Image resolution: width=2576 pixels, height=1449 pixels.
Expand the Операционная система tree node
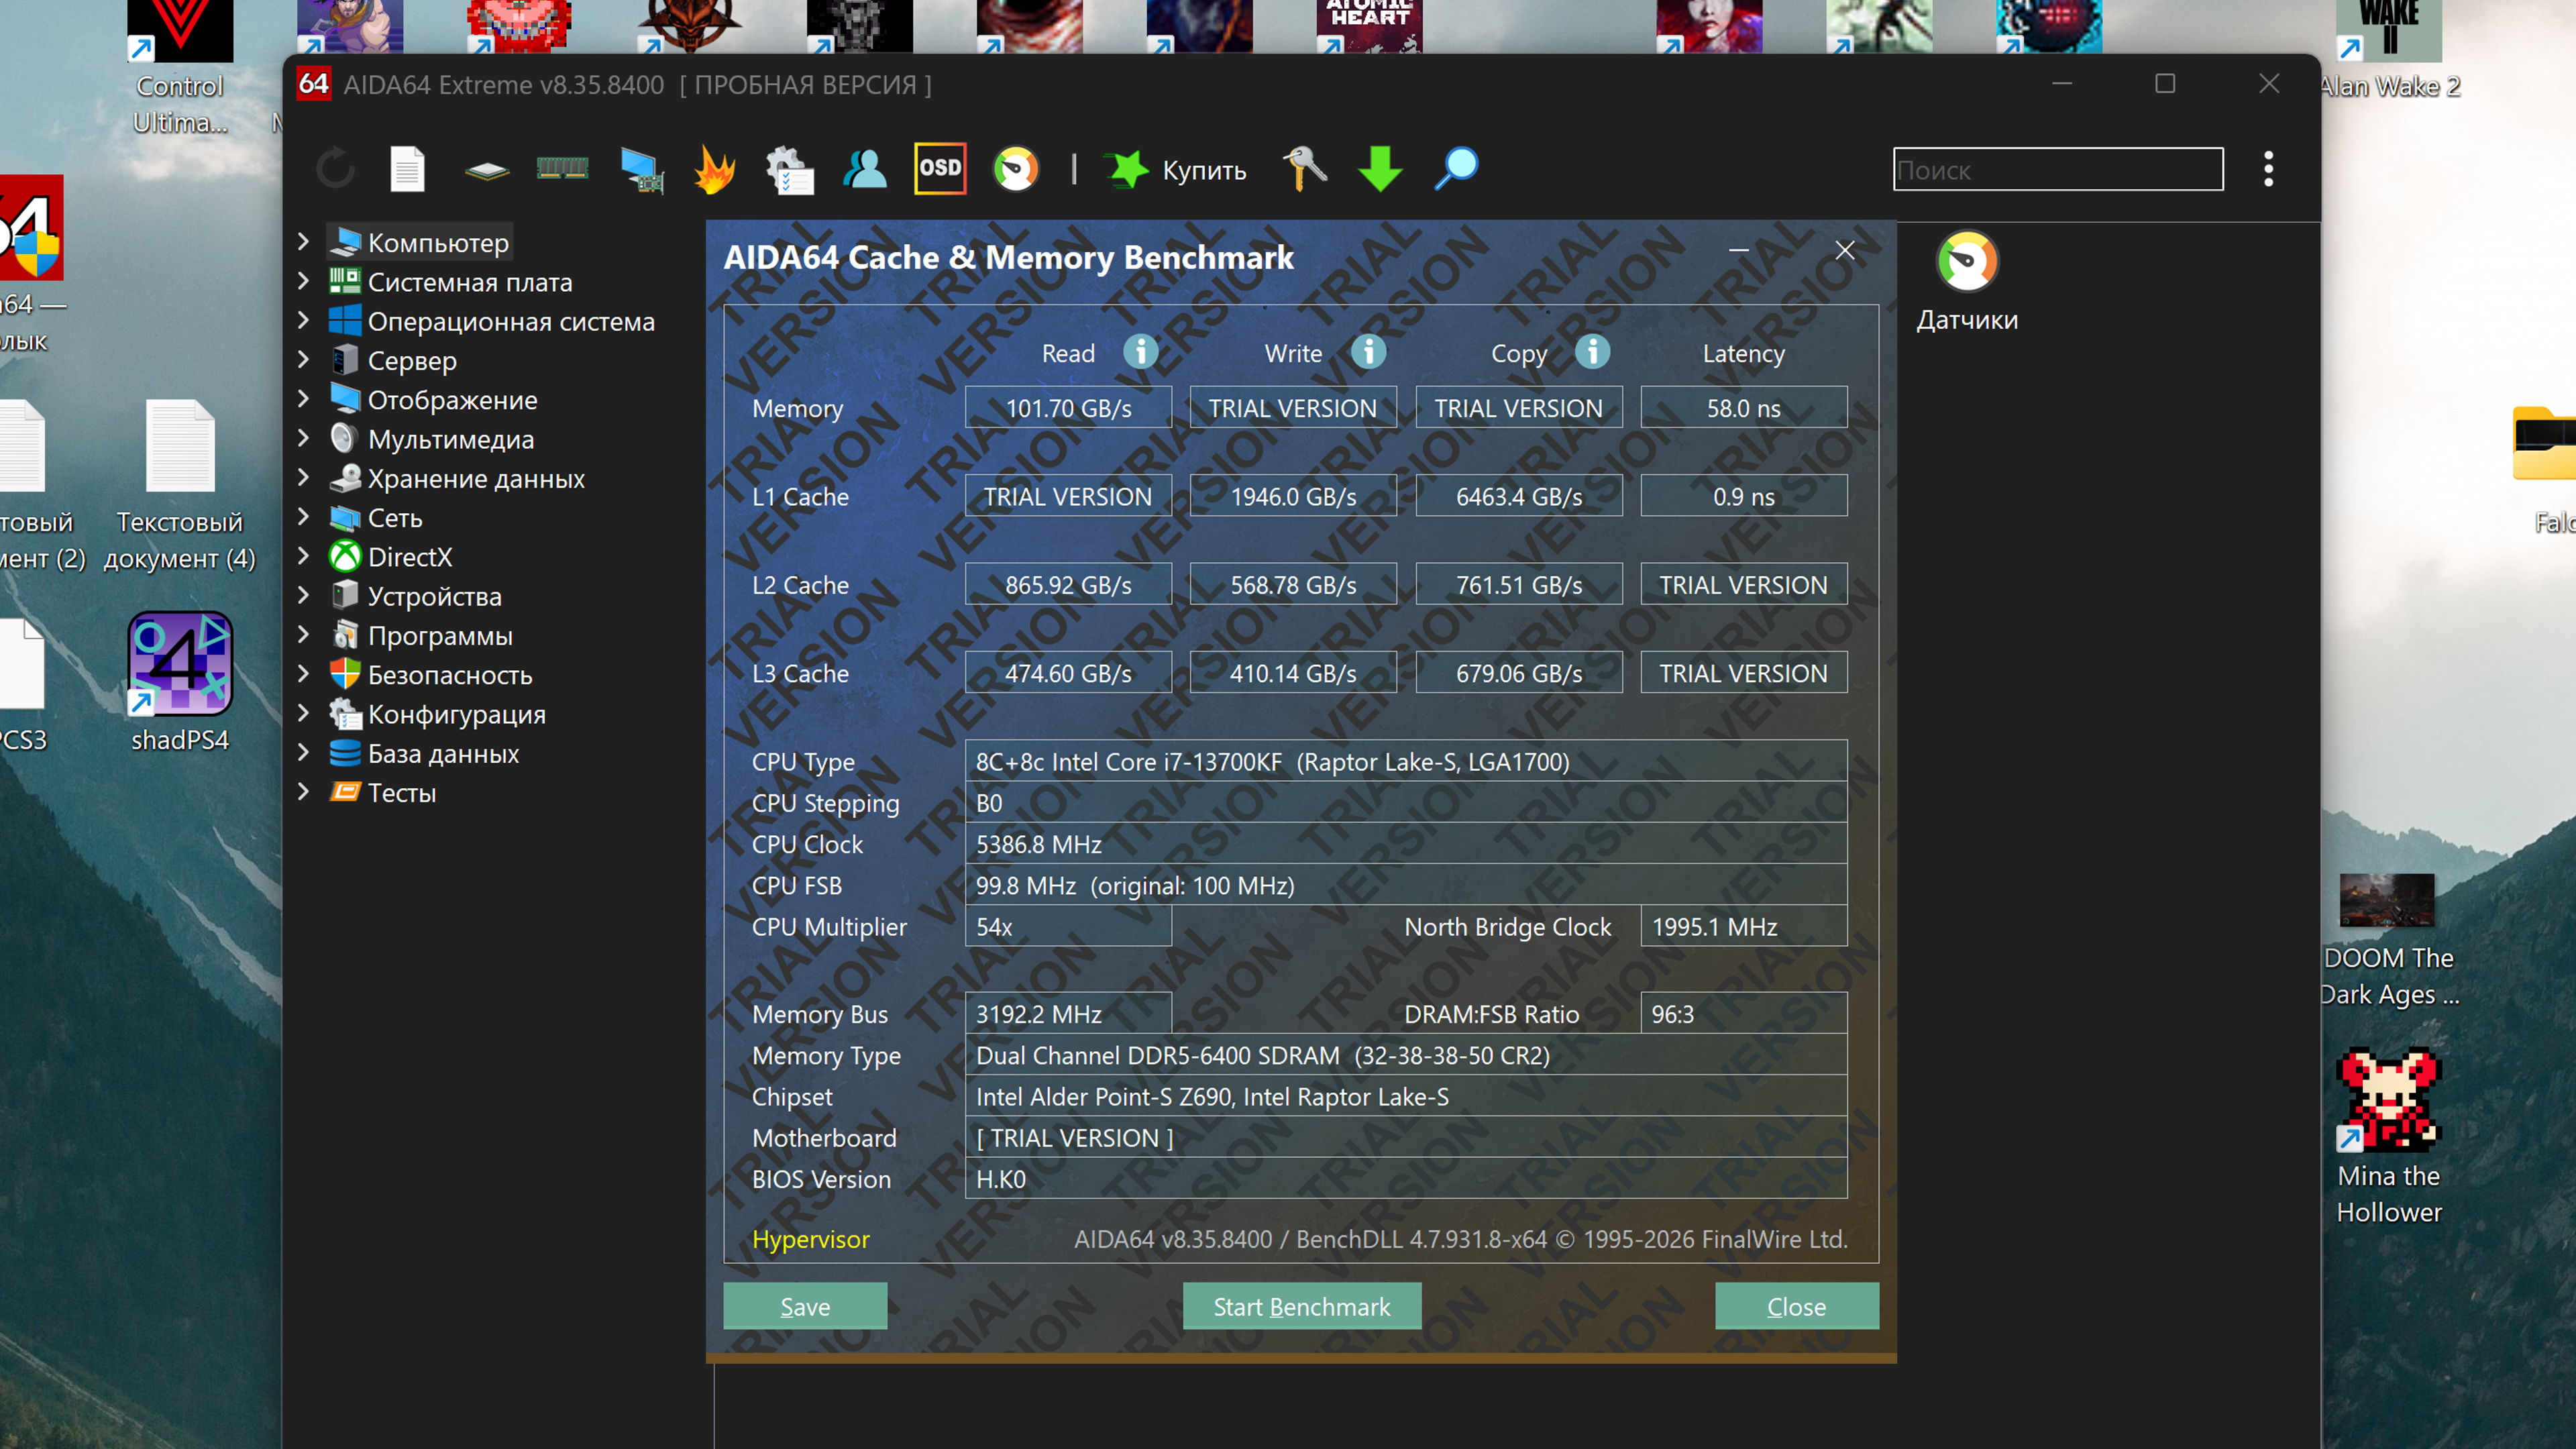[x=303, y=320]
